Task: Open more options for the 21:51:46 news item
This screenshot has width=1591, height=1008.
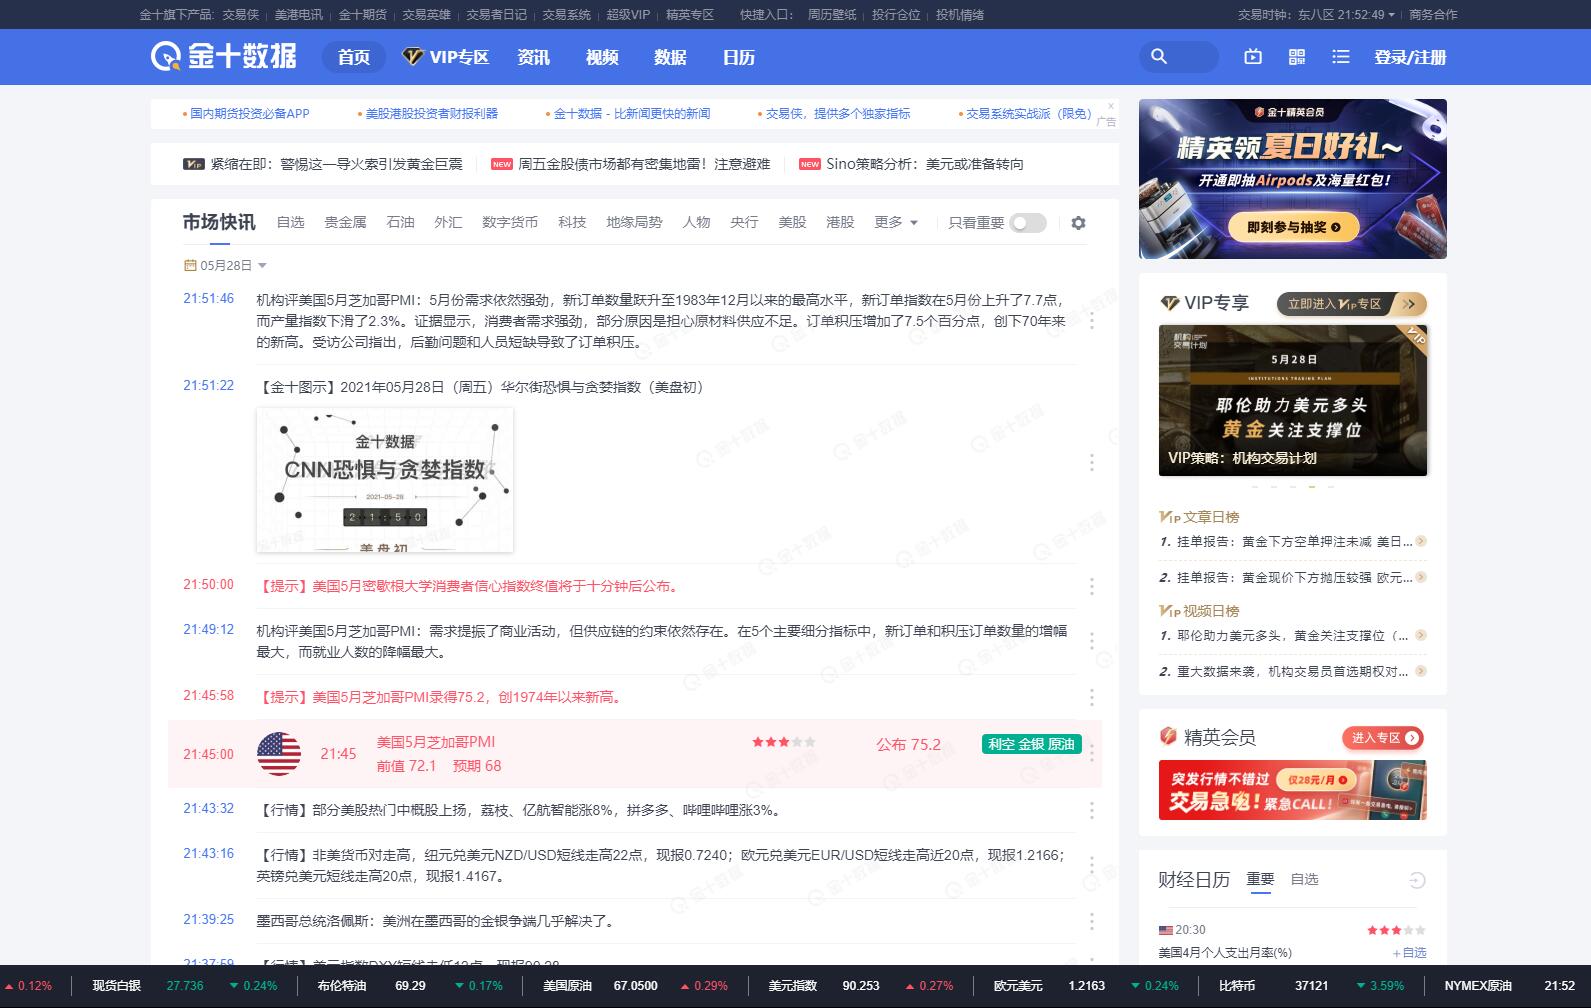Action: pos(1091,321)
